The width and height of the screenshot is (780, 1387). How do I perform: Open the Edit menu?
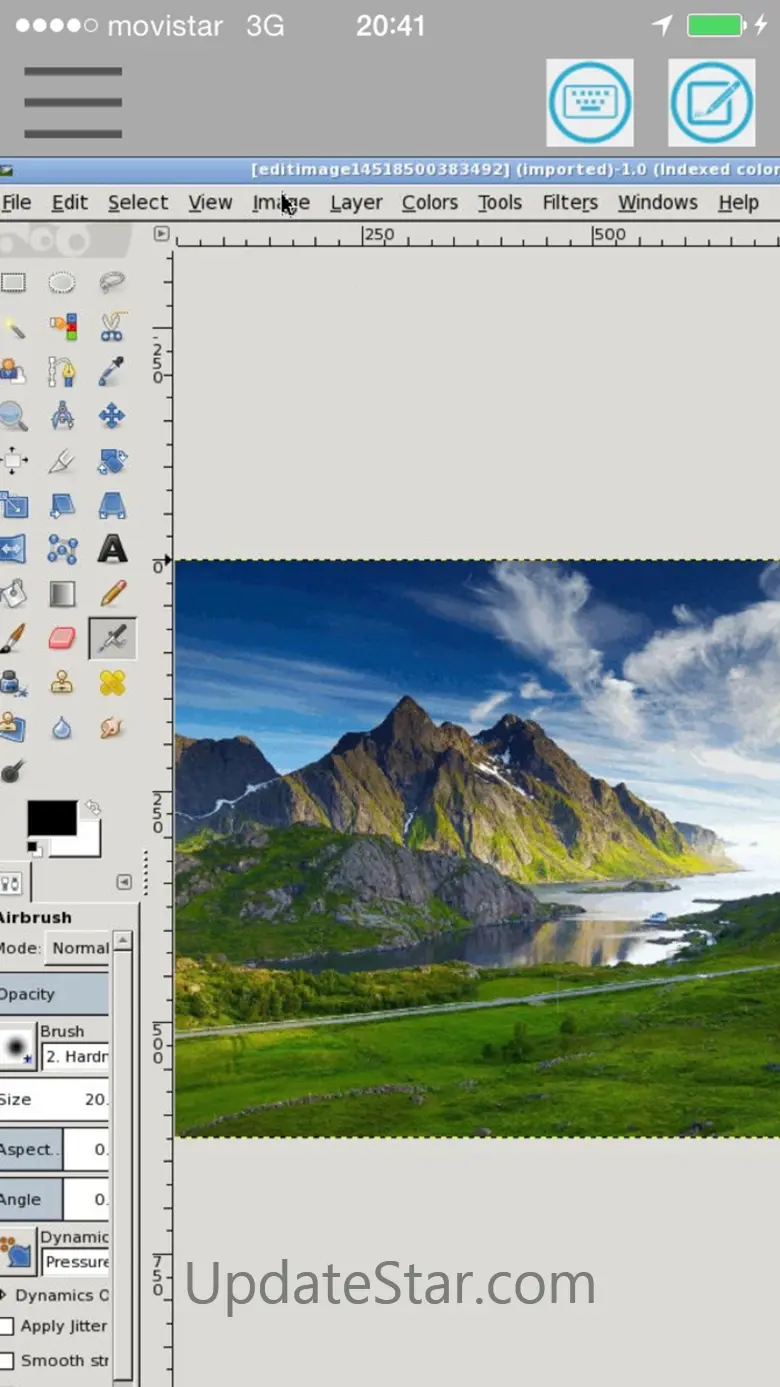pos(70,203)
